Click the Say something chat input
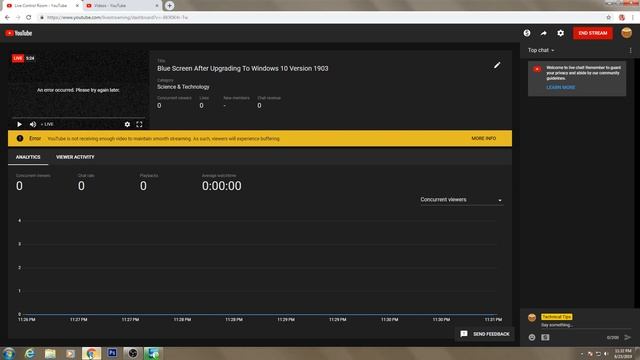Viewport: 640px width, 360px height. click(586, 325)
